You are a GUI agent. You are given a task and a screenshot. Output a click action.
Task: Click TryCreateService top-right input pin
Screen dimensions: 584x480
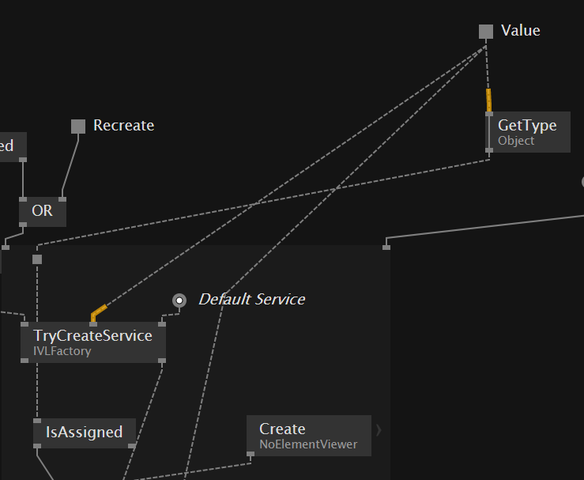click(162, 324)
